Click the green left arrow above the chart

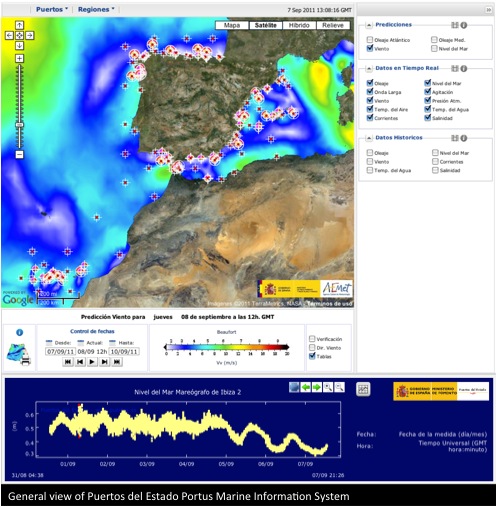(306, 387)
